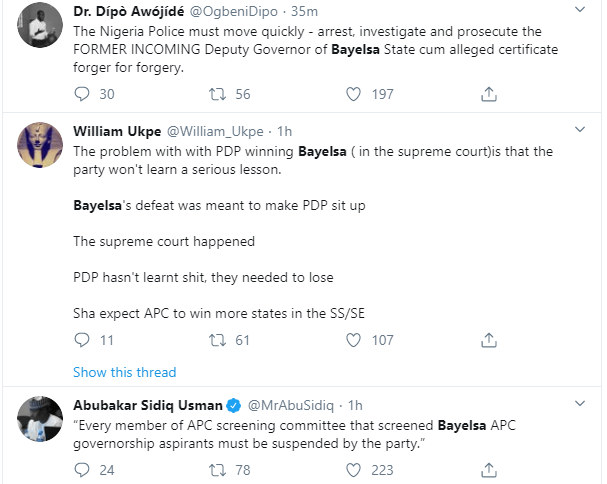Retweet Dr. Dípò Awójídé's tweet
Viewport: 607px width, 484px height.
(218, 94)
